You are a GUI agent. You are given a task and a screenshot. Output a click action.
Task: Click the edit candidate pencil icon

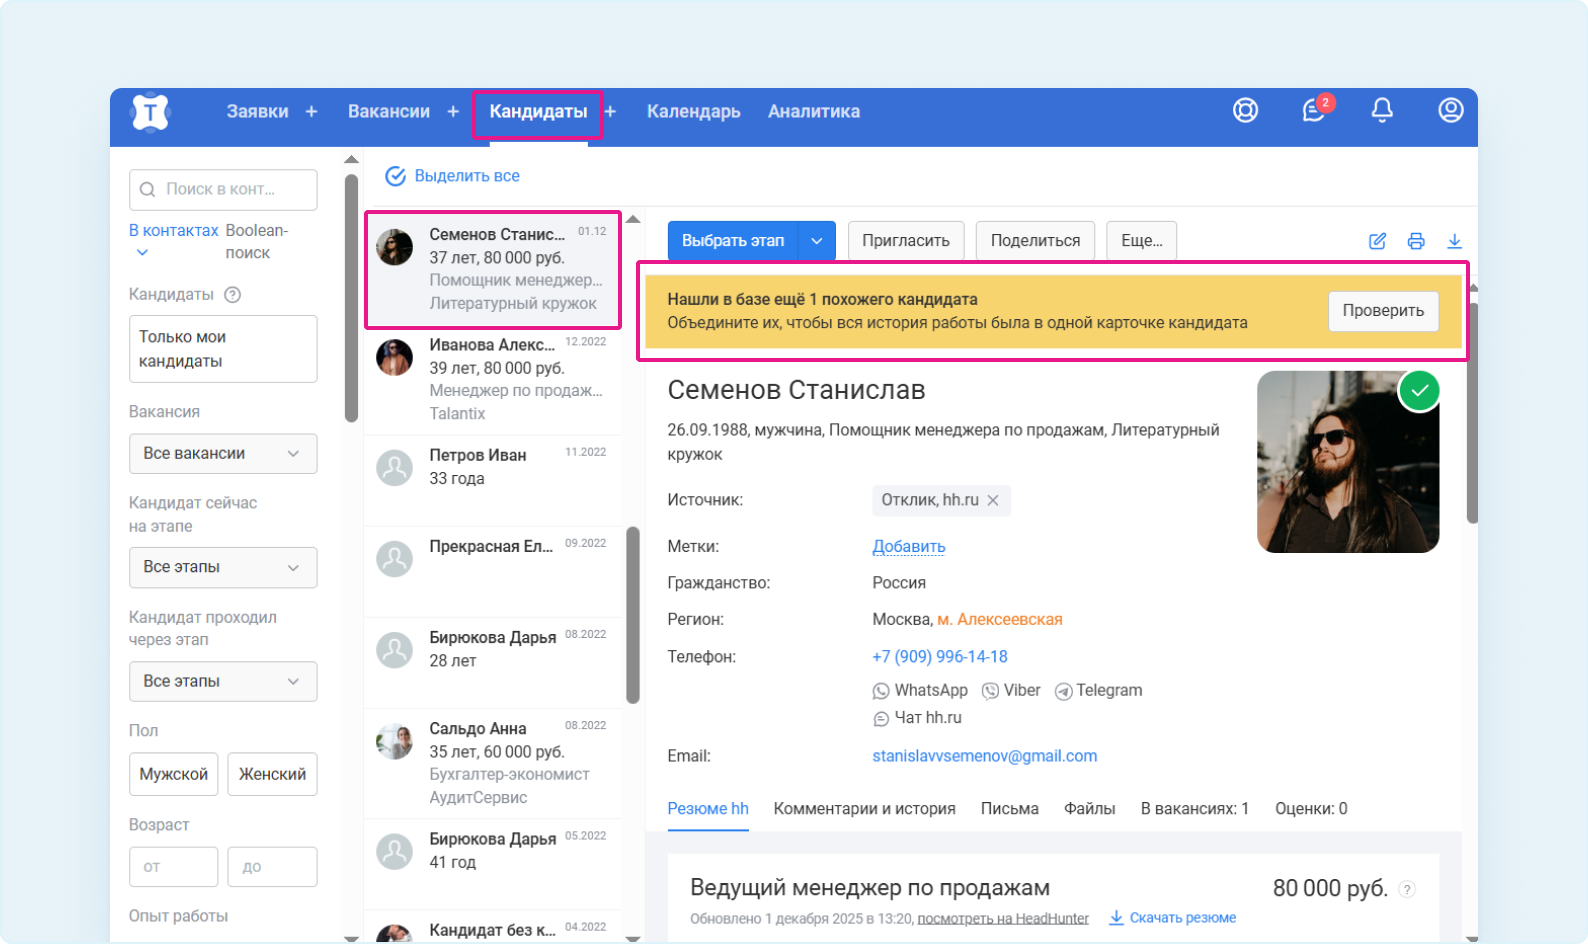point(1377,241)
